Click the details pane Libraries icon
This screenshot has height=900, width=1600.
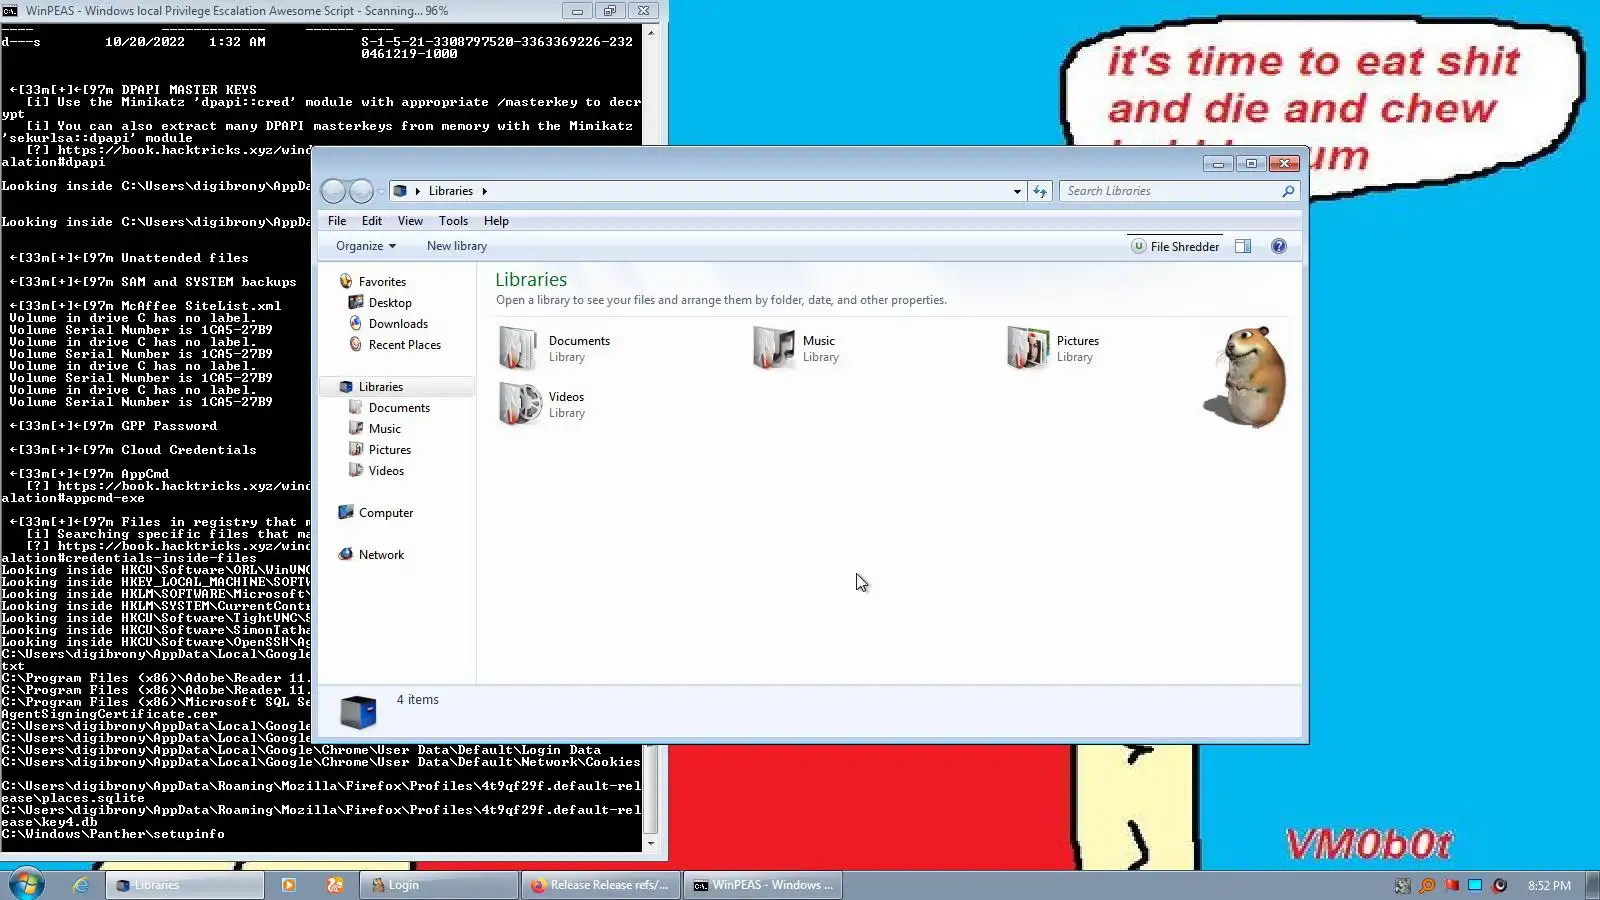click(358, 711)
